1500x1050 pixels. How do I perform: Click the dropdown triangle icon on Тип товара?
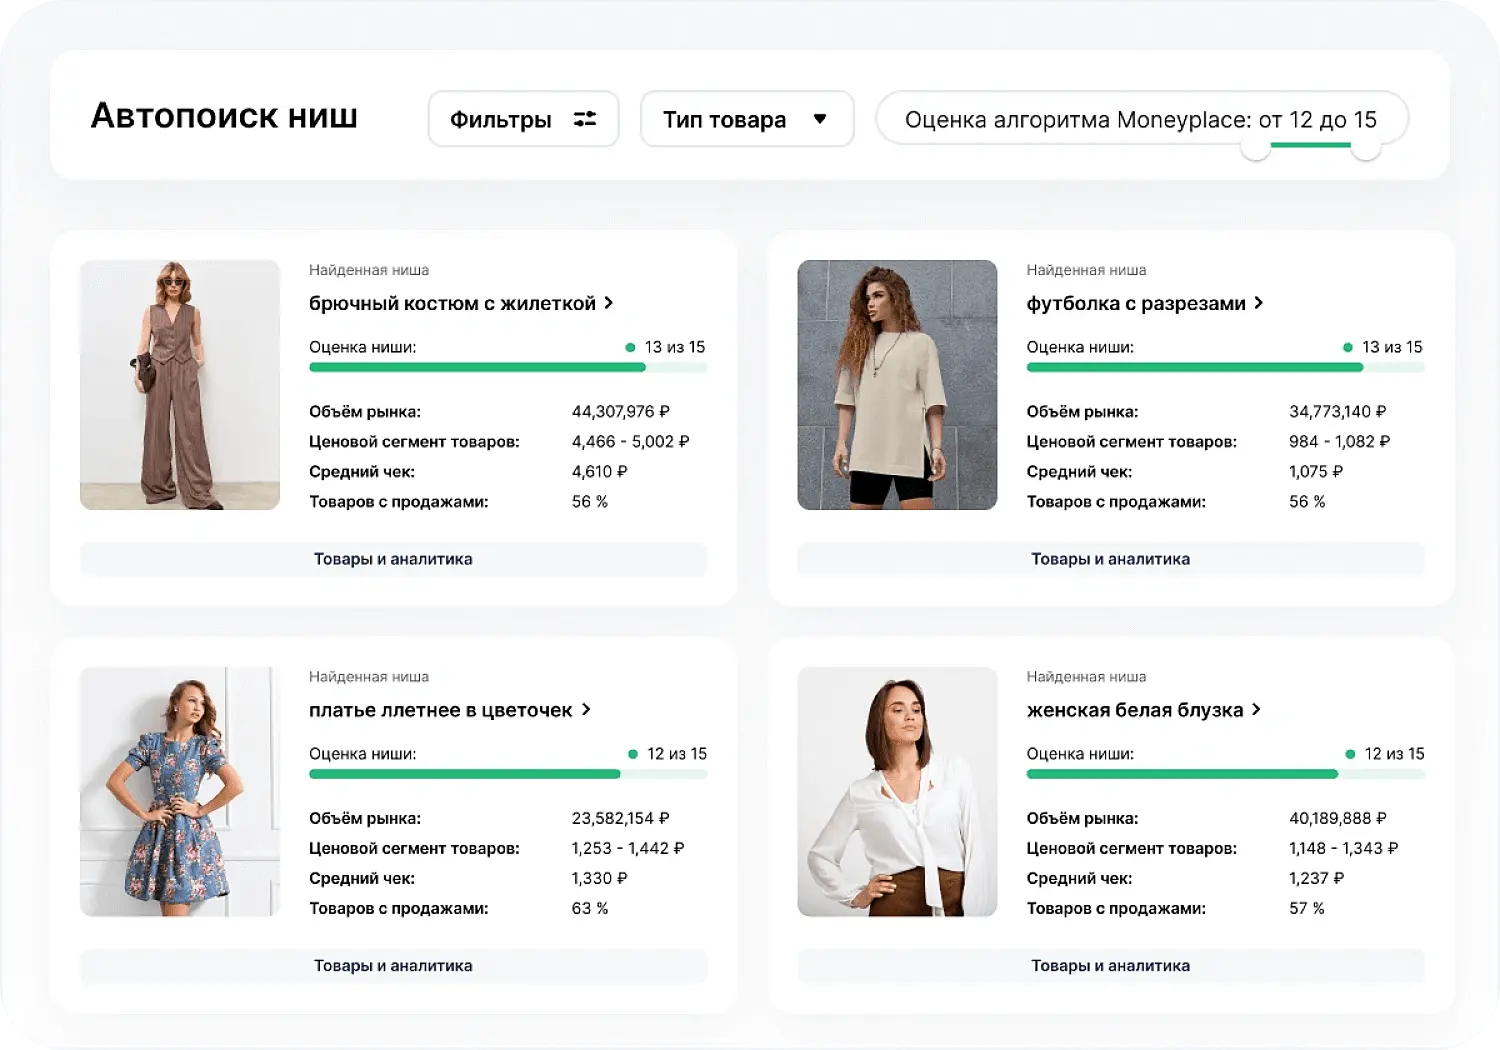[821, 119]
